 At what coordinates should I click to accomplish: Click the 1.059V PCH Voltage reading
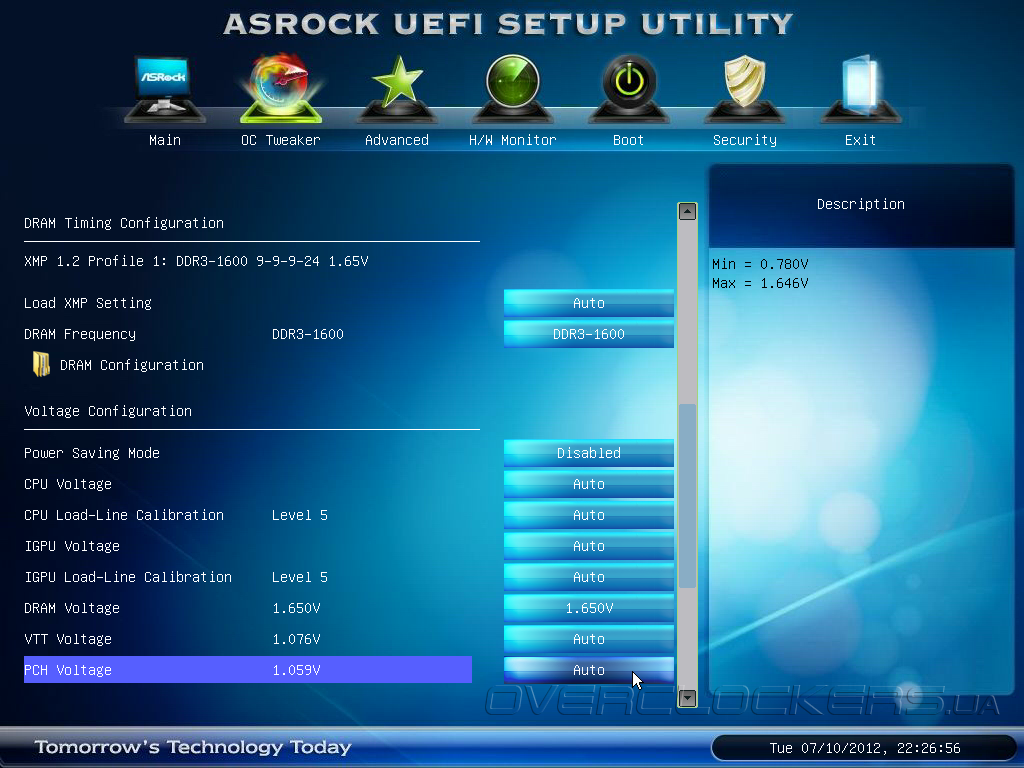pyautogui.click(x=296, y=670)
